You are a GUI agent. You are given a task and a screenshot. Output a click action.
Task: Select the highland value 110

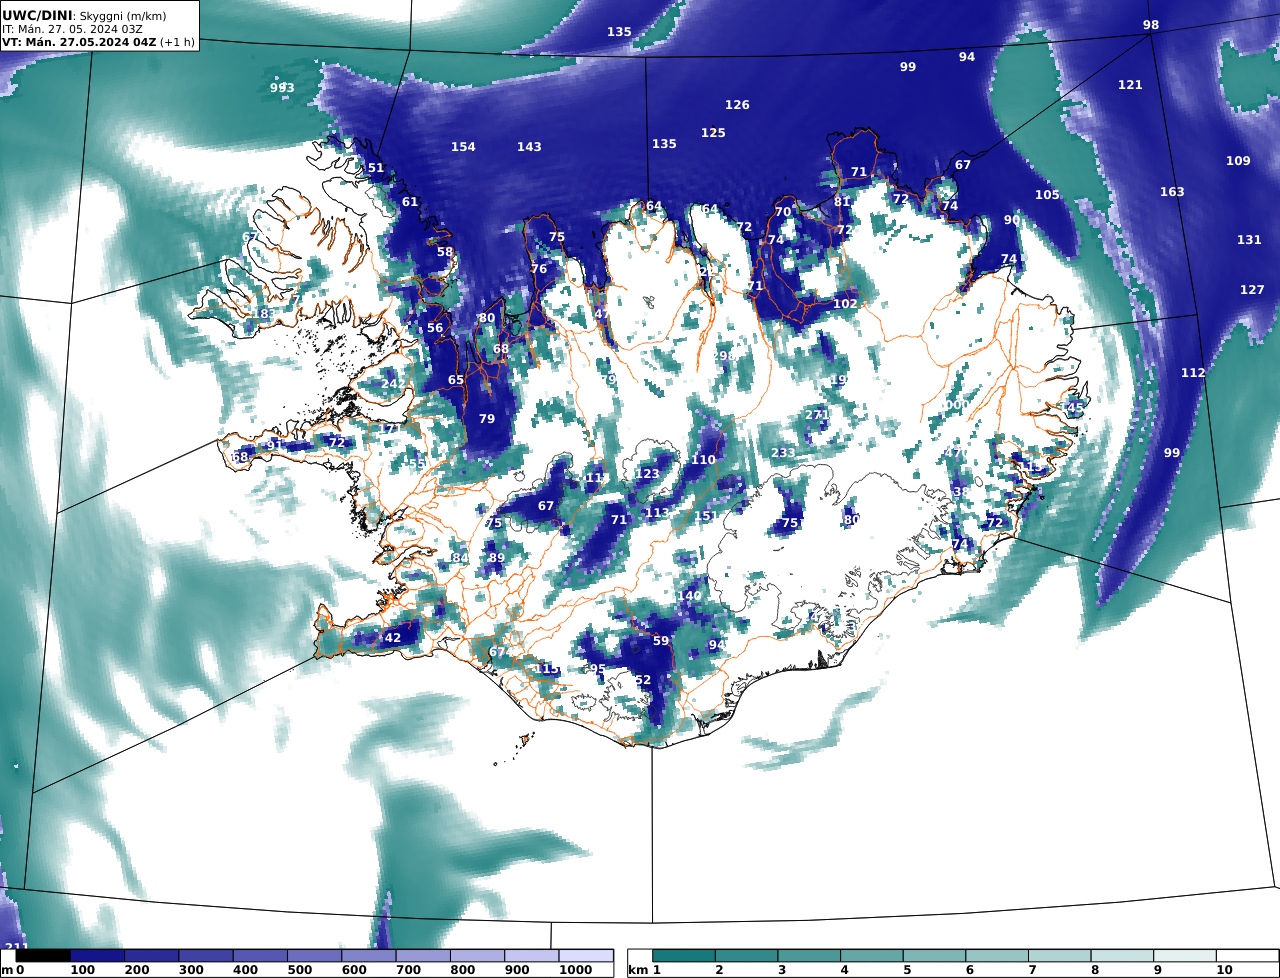(x=704, y=460)
